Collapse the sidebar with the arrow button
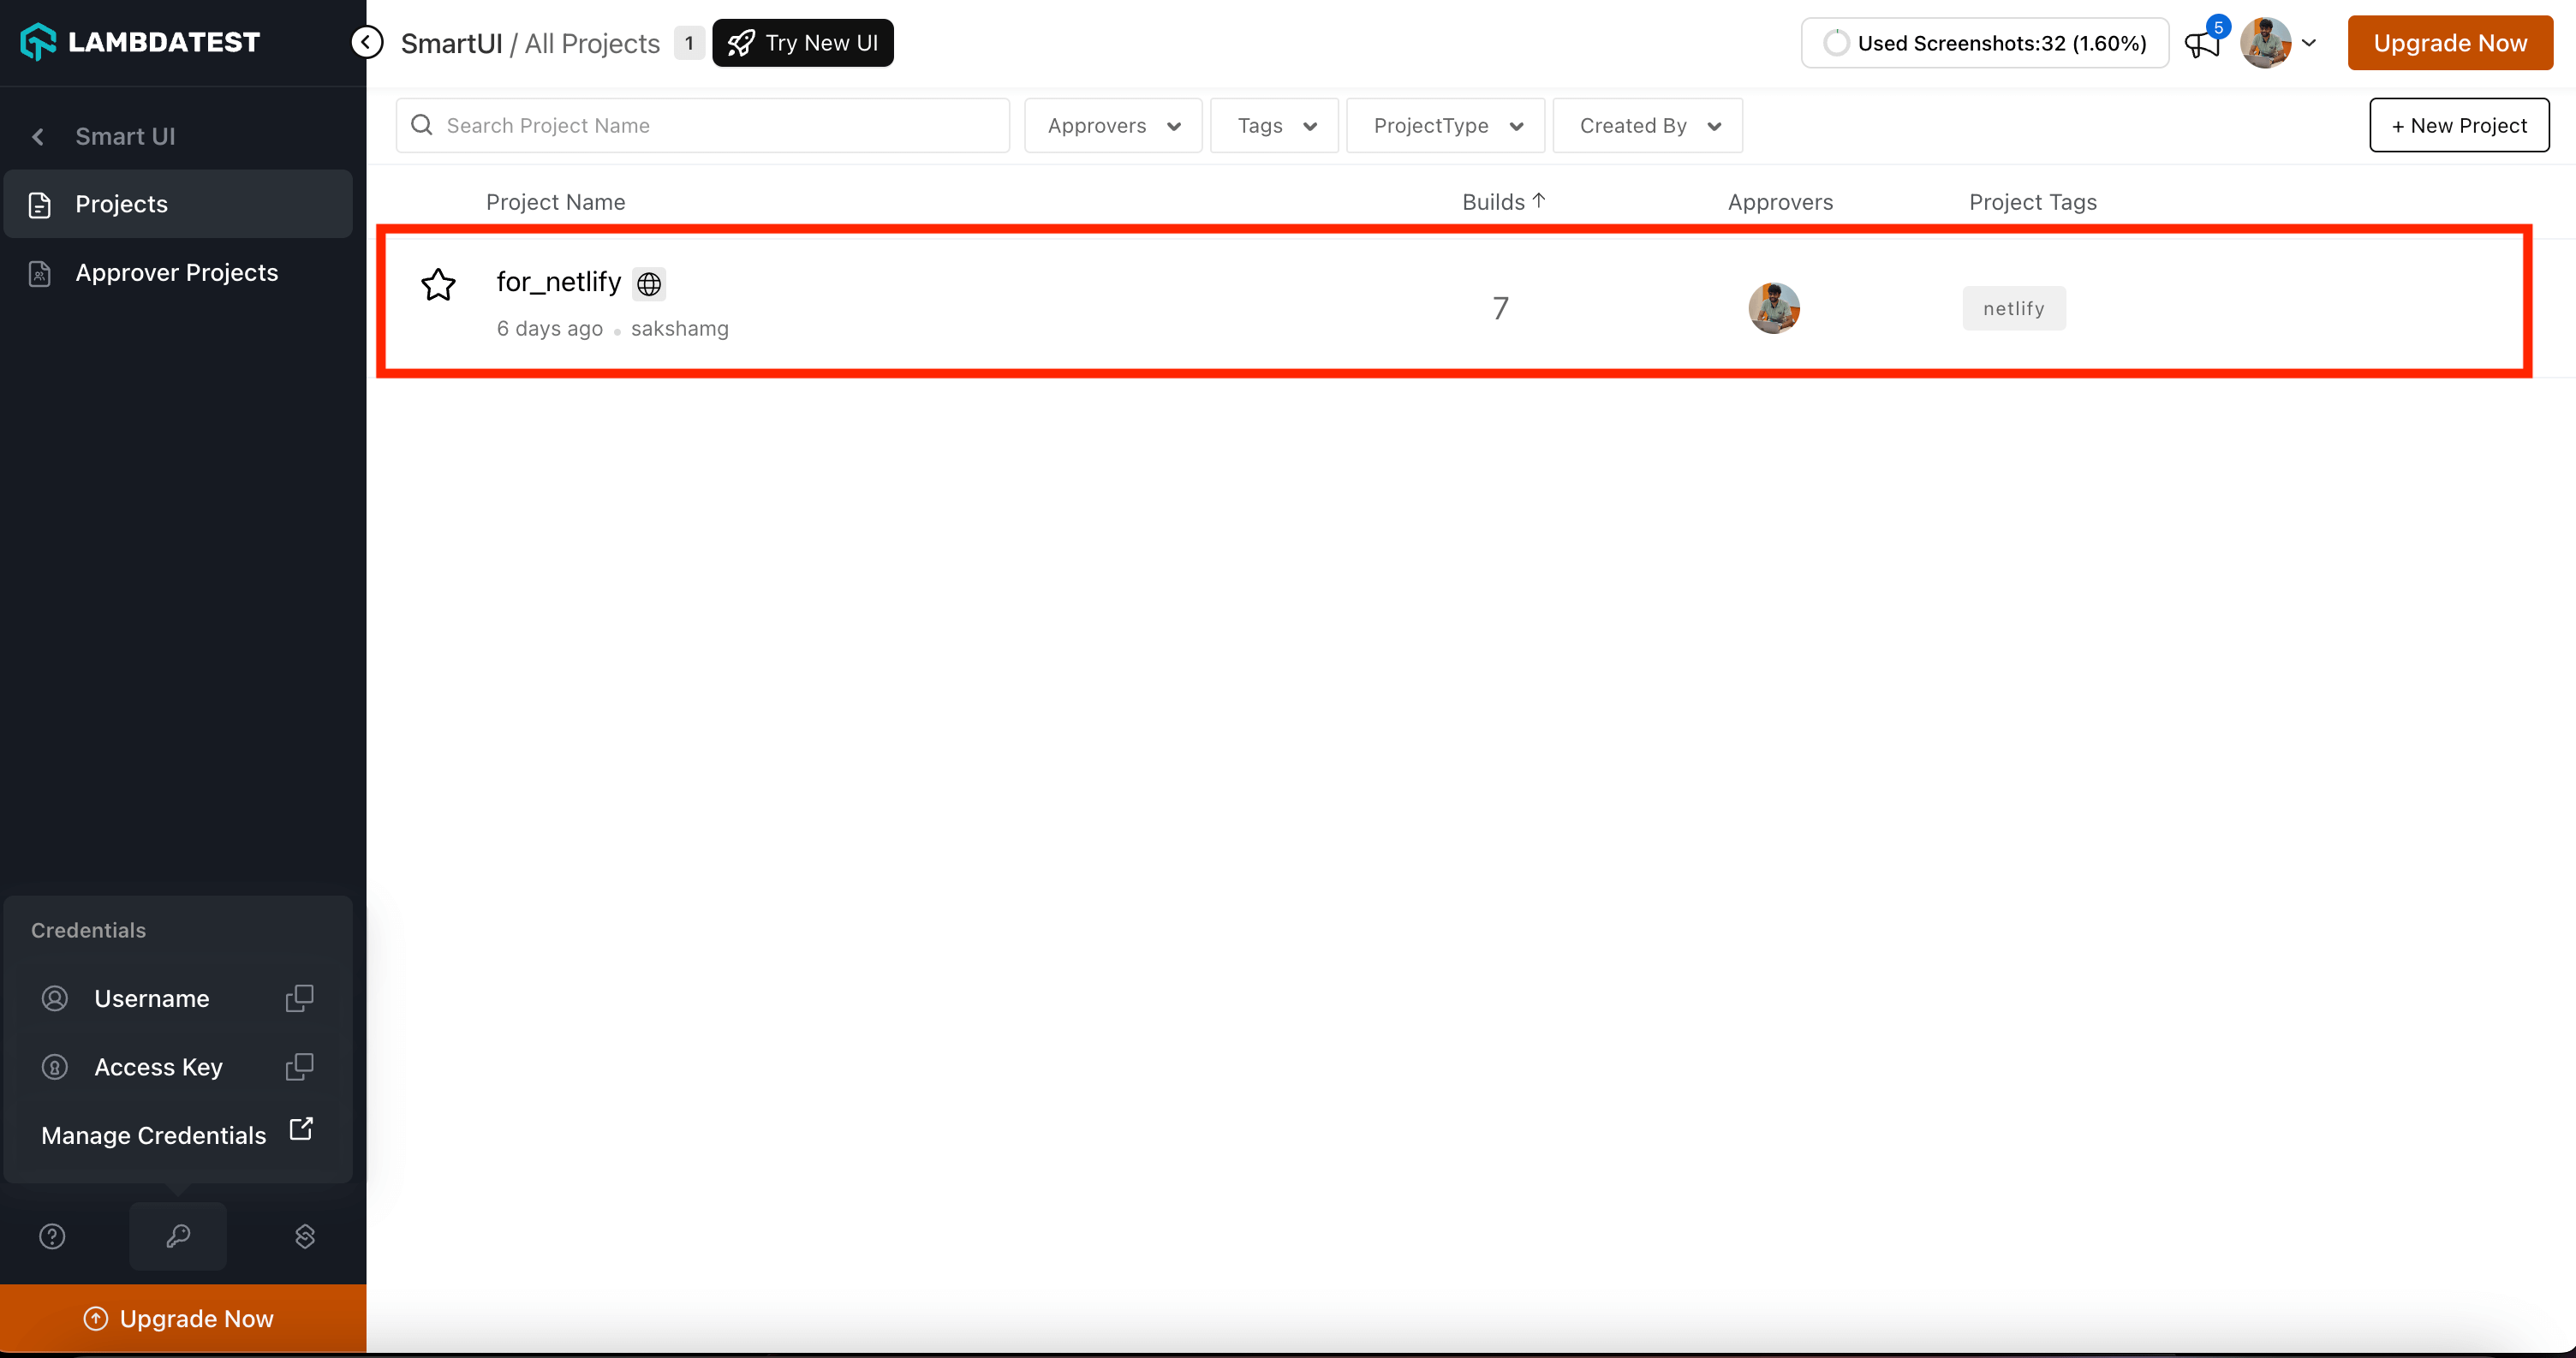 tap(367, 42)
